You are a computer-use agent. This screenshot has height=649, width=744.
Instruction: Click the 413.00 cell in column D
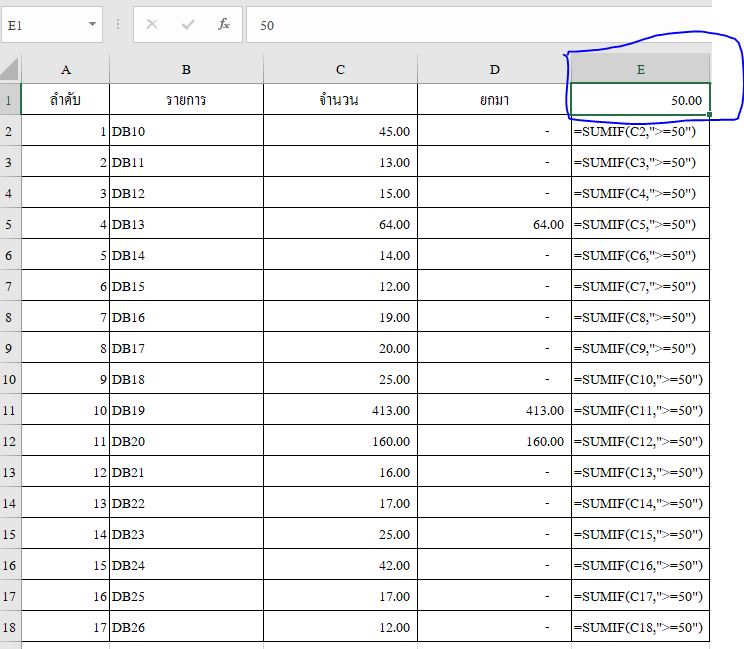pyautogui.click(x=494, y=410)
